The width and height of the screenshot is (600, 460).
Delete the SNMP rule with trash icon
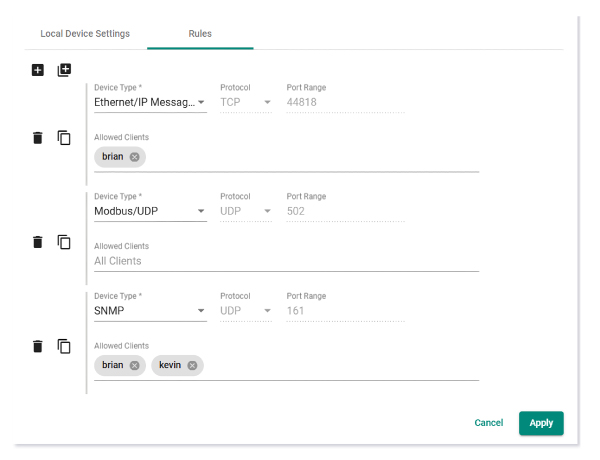38,346
